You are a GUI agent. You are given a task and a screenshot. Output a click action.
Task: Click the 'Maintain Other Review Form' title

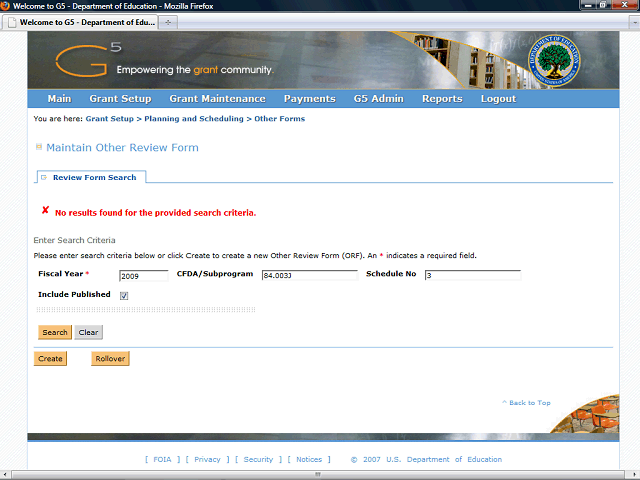click(122, 147)
